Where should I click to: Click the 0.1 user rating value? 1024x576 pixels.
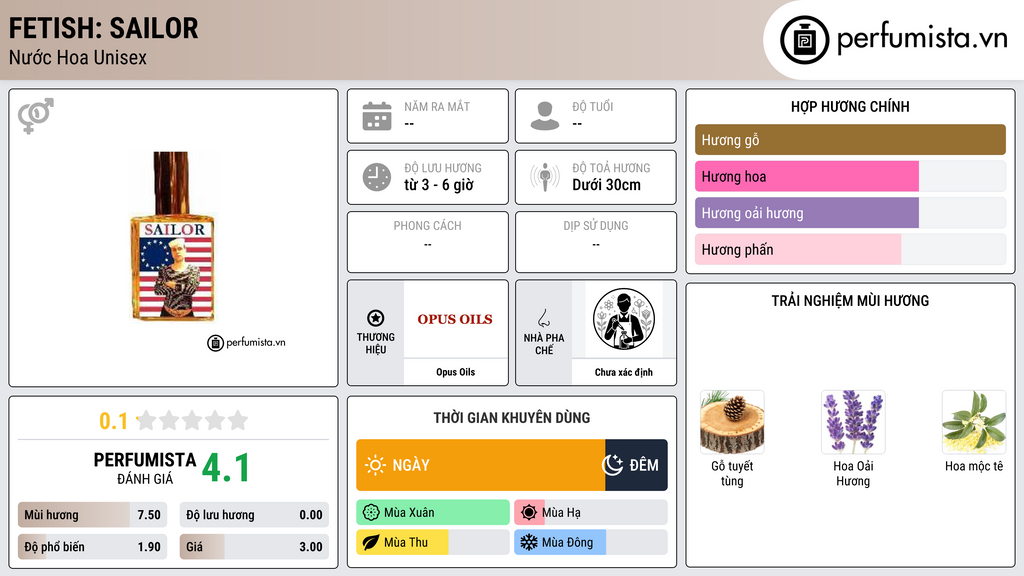click(114, 421)
